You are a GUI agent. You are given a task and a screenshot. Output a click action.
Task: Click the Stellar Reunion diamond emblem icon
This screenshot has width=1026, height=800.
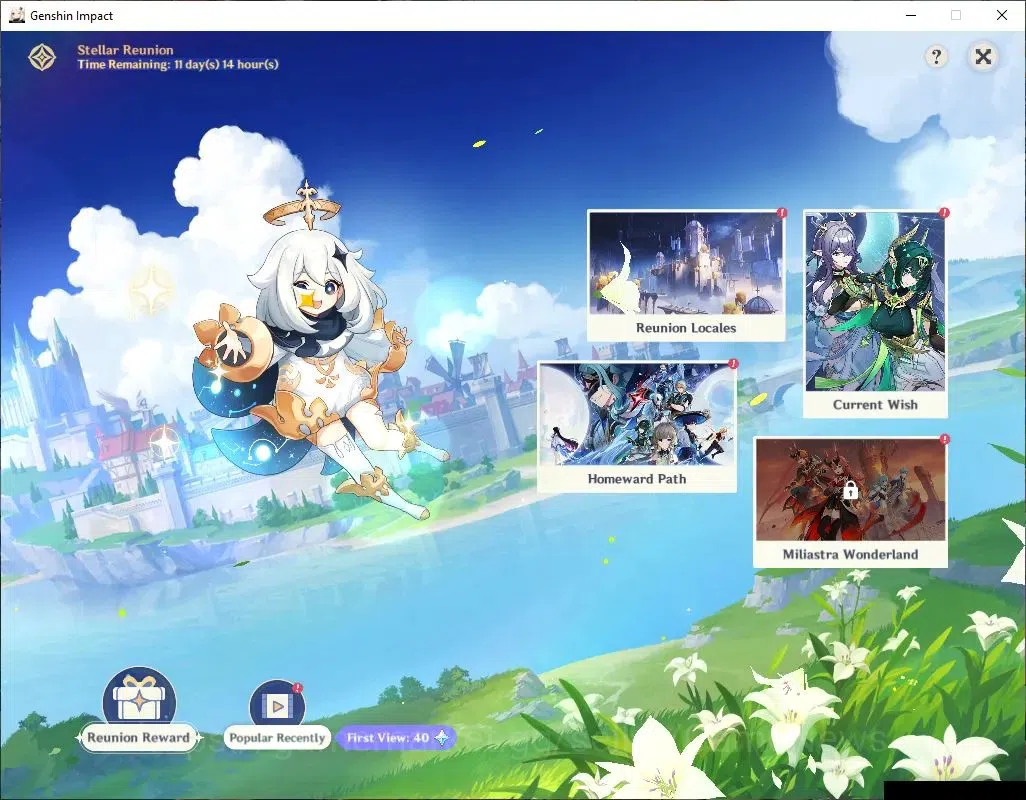point(42,58)
